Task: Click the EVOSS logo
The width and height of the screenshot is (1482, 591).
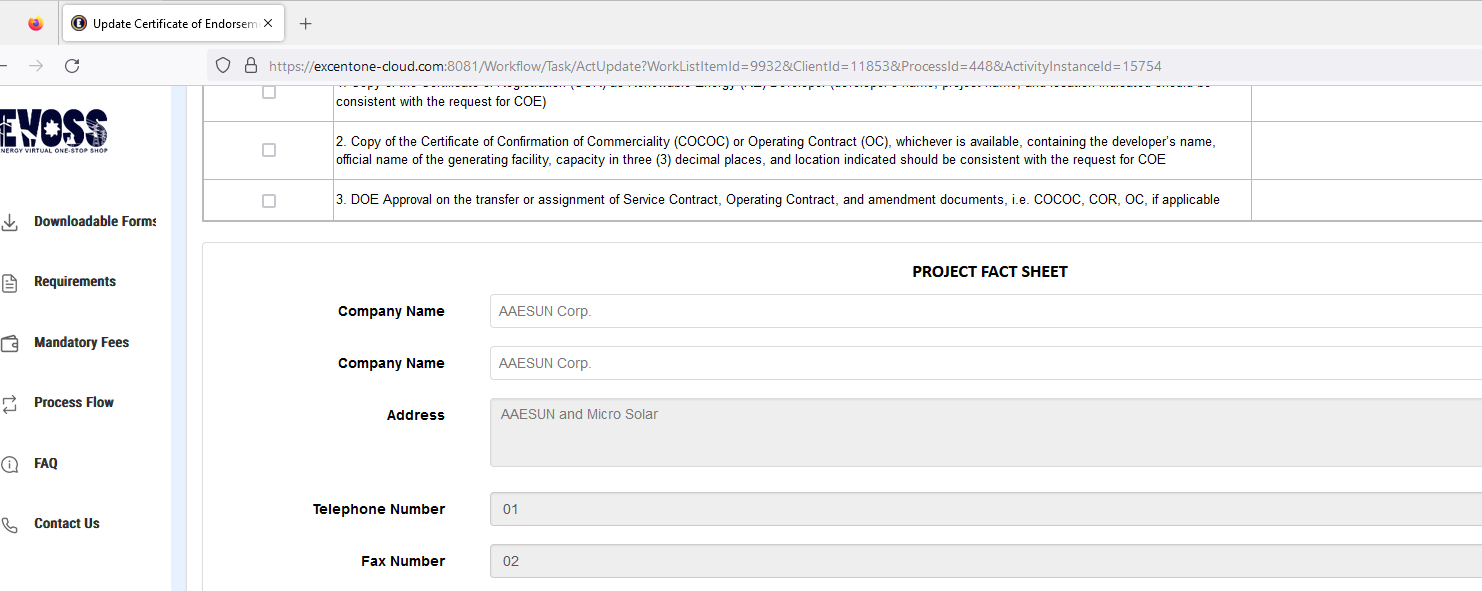Action: tap(55, 130)
